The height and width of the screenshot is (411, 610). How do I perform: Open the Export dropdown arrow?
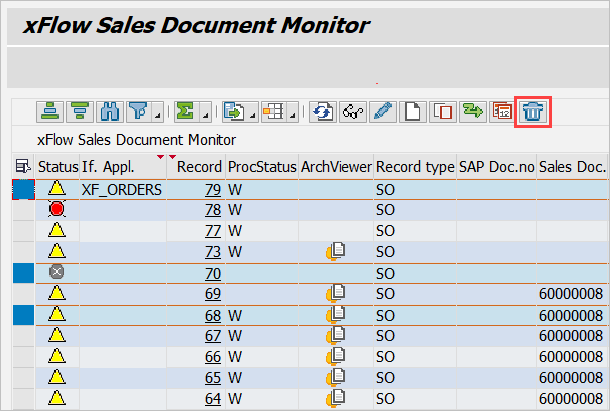(x=254, y=115)
